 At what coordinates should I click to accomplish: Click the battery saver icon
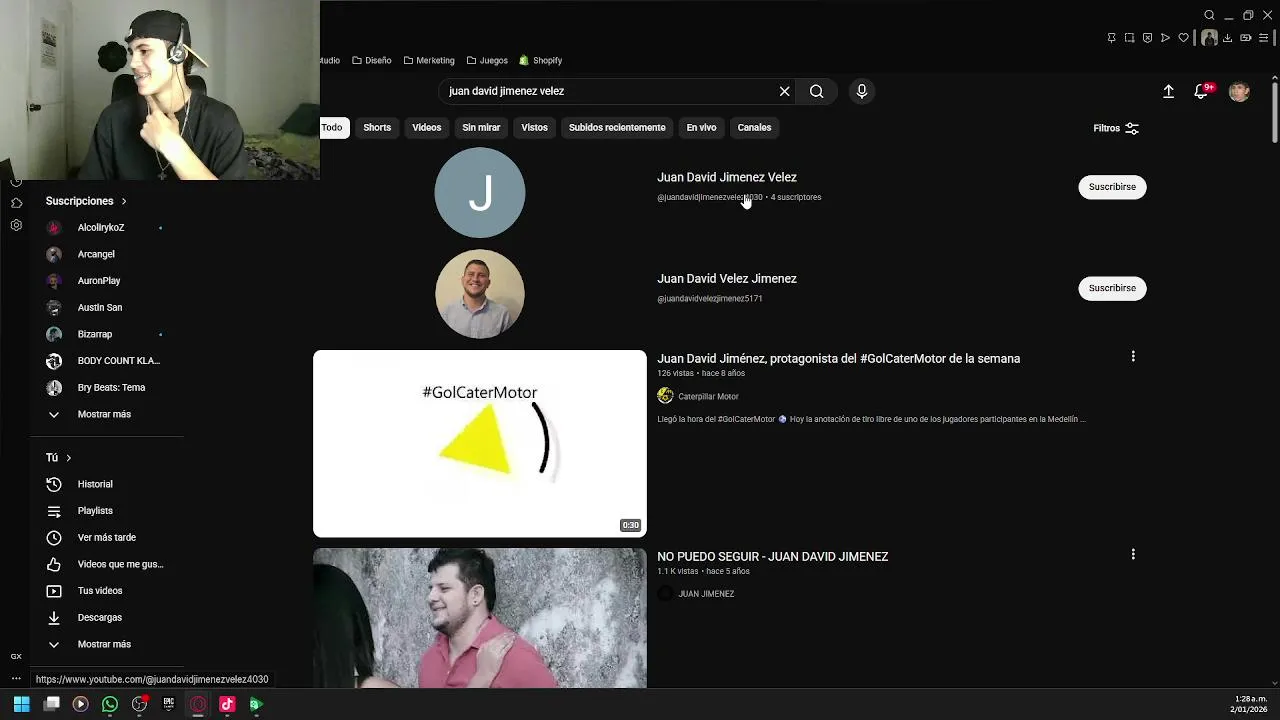pos(1245,38)
